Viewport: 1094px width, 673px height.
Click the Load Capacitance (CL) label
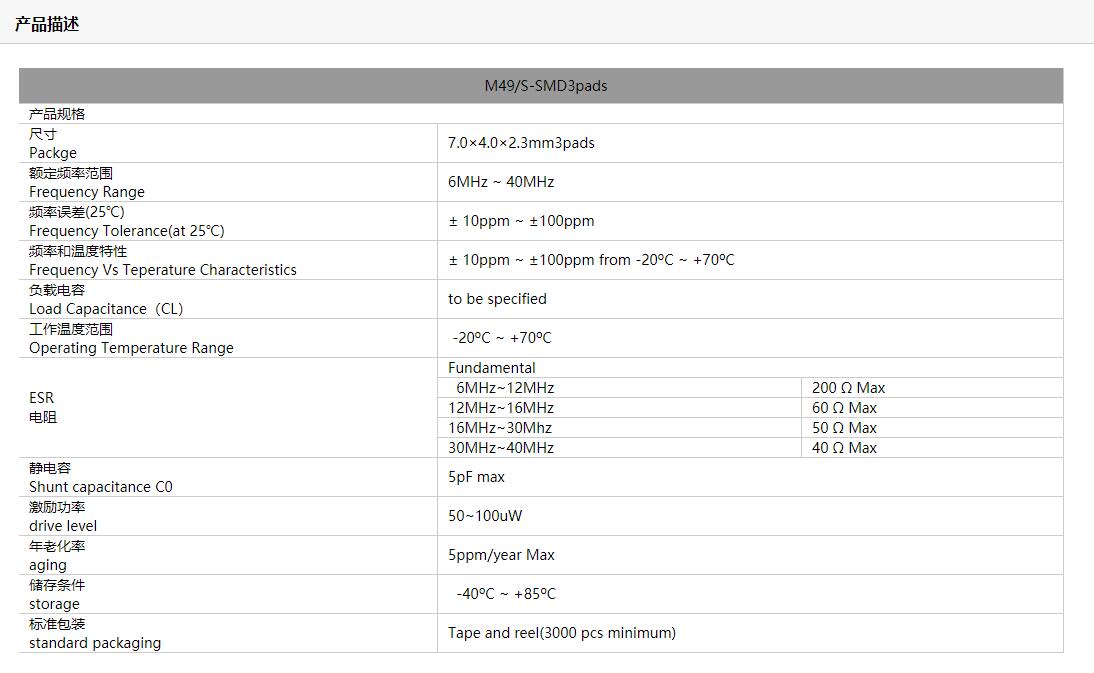pos(106,309)
